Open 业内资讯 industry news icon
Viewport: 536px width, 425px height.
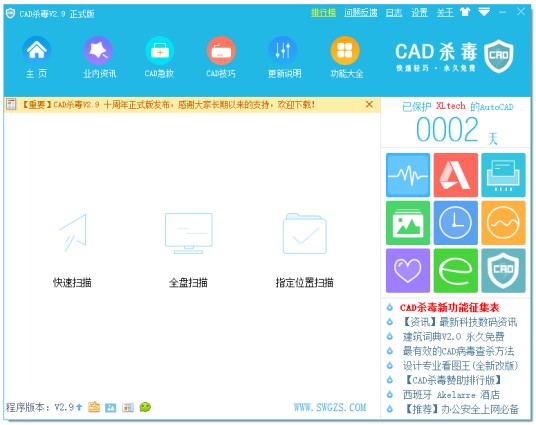pos(98,51)
